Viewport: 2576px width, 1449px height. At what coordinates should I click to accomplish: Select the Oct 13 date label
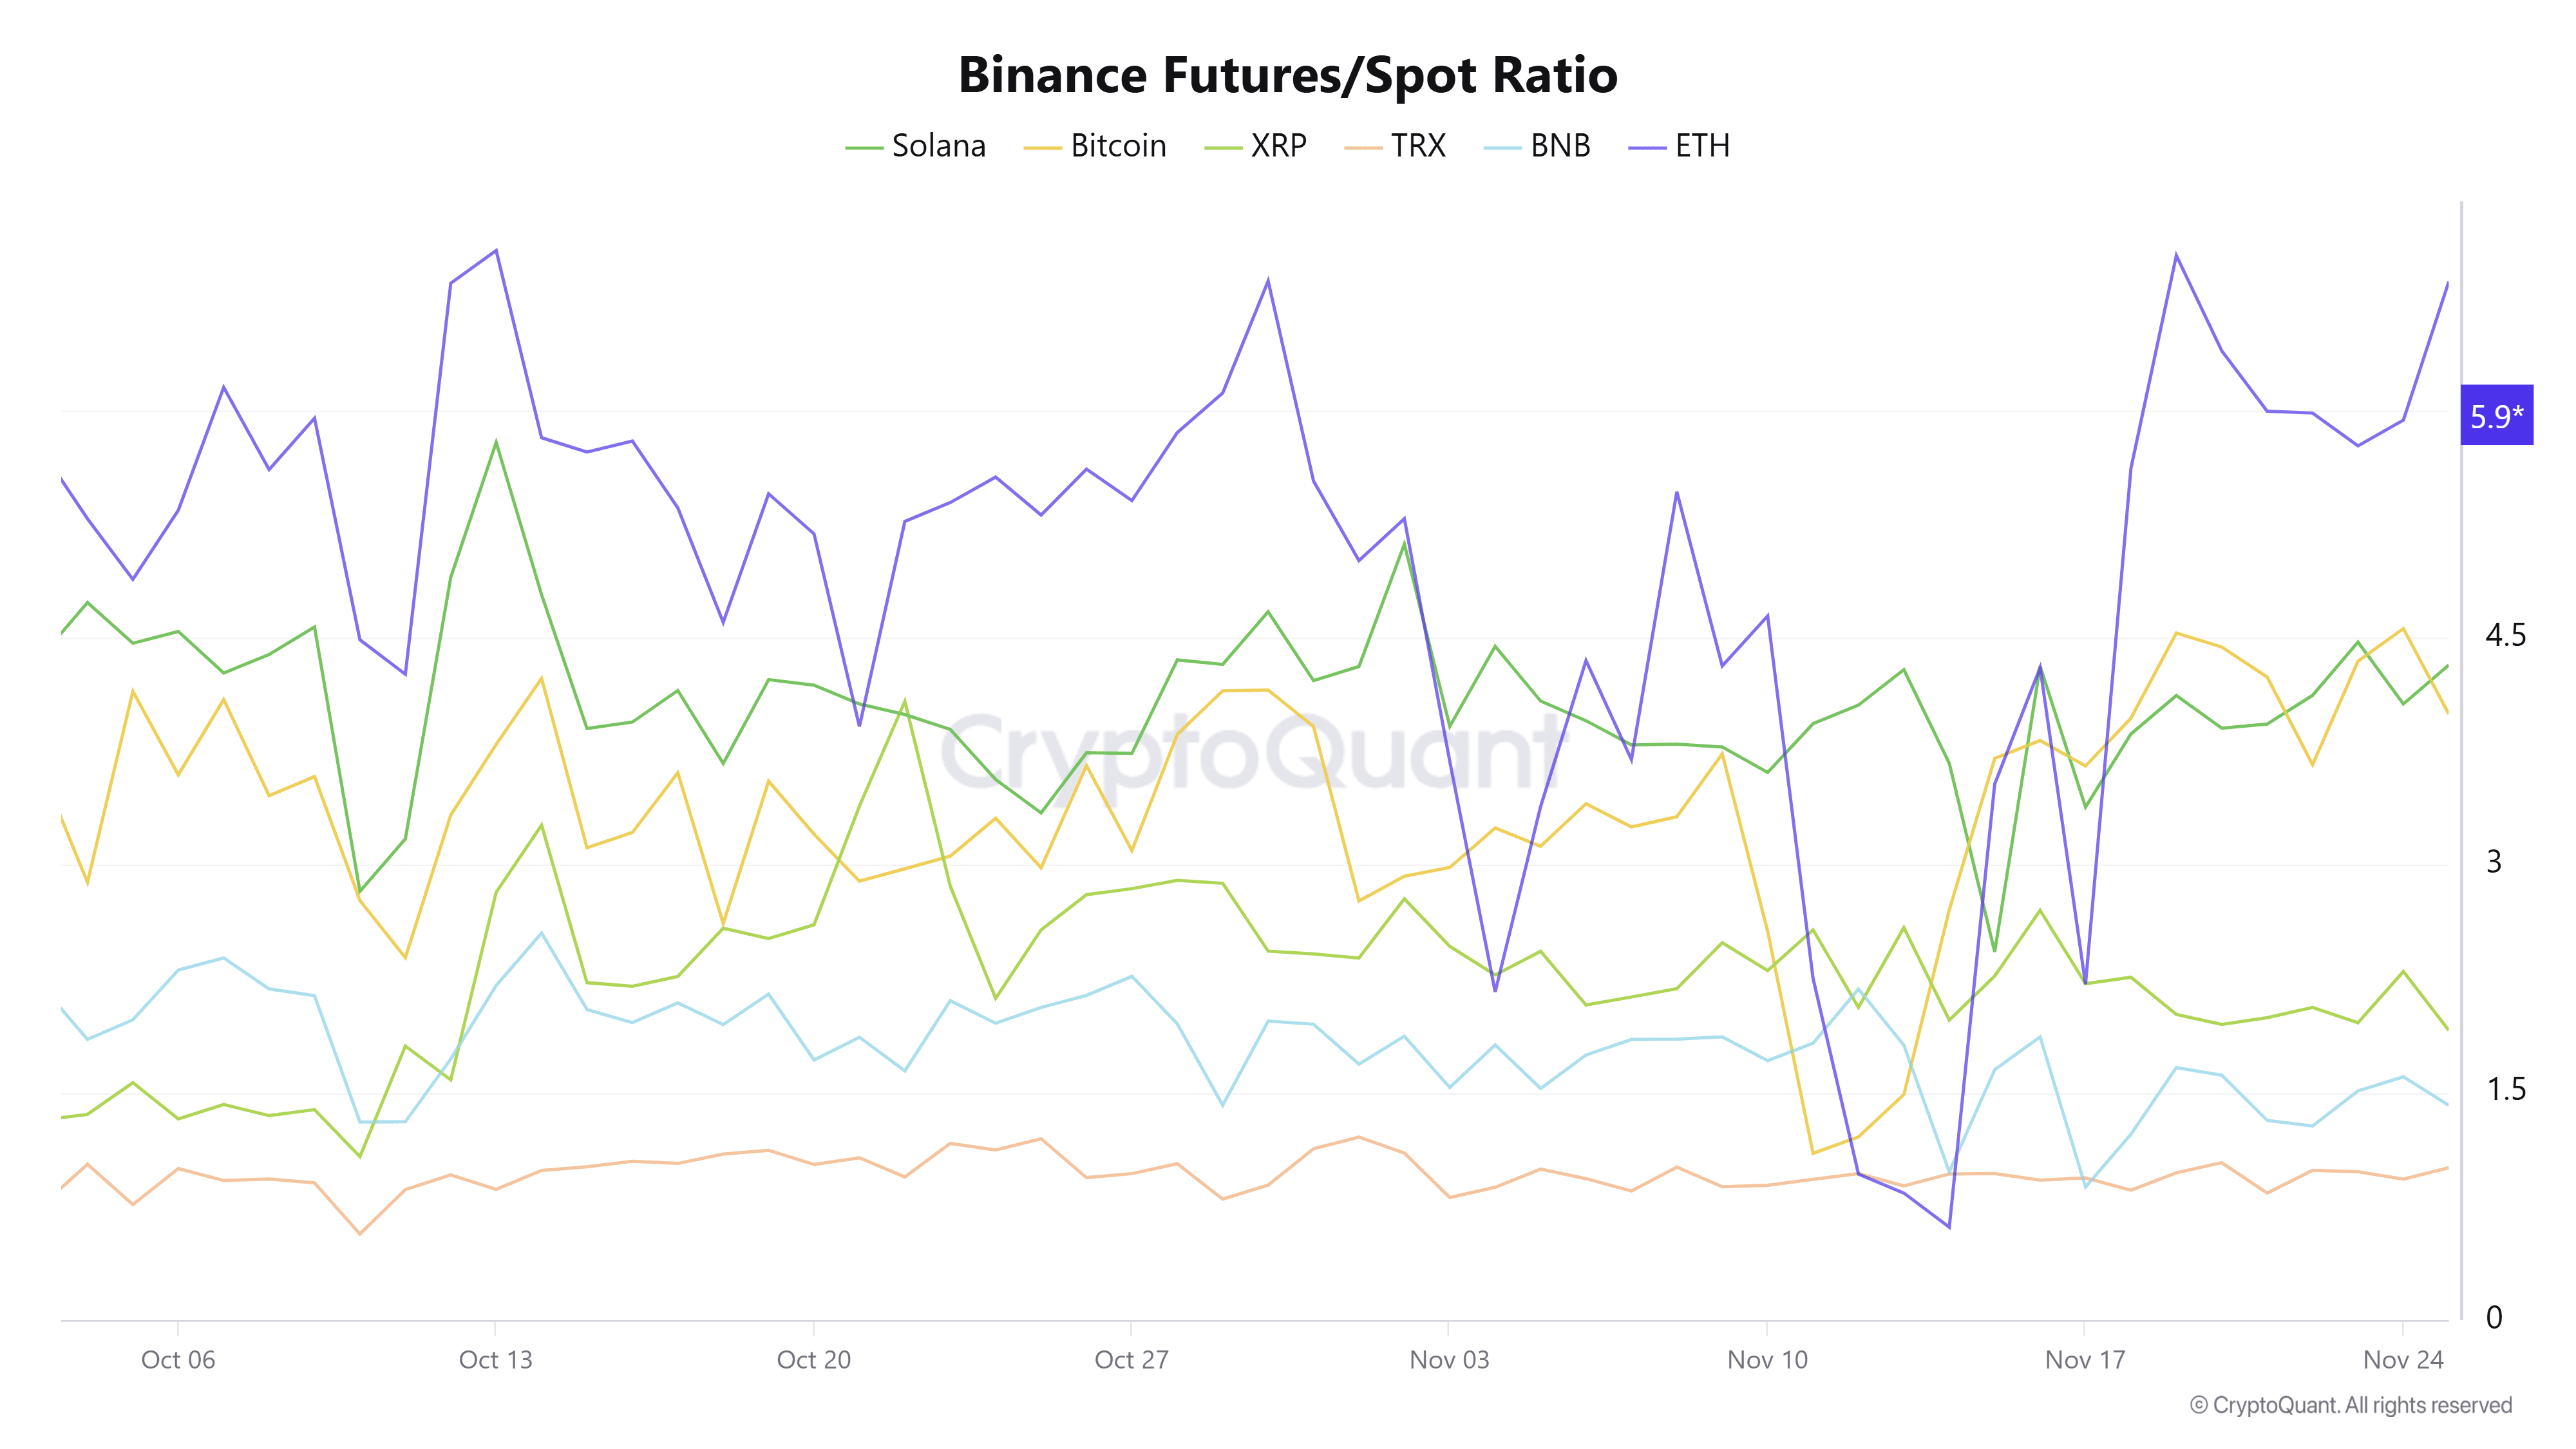pyautogui.click(x=496, y=1360)
